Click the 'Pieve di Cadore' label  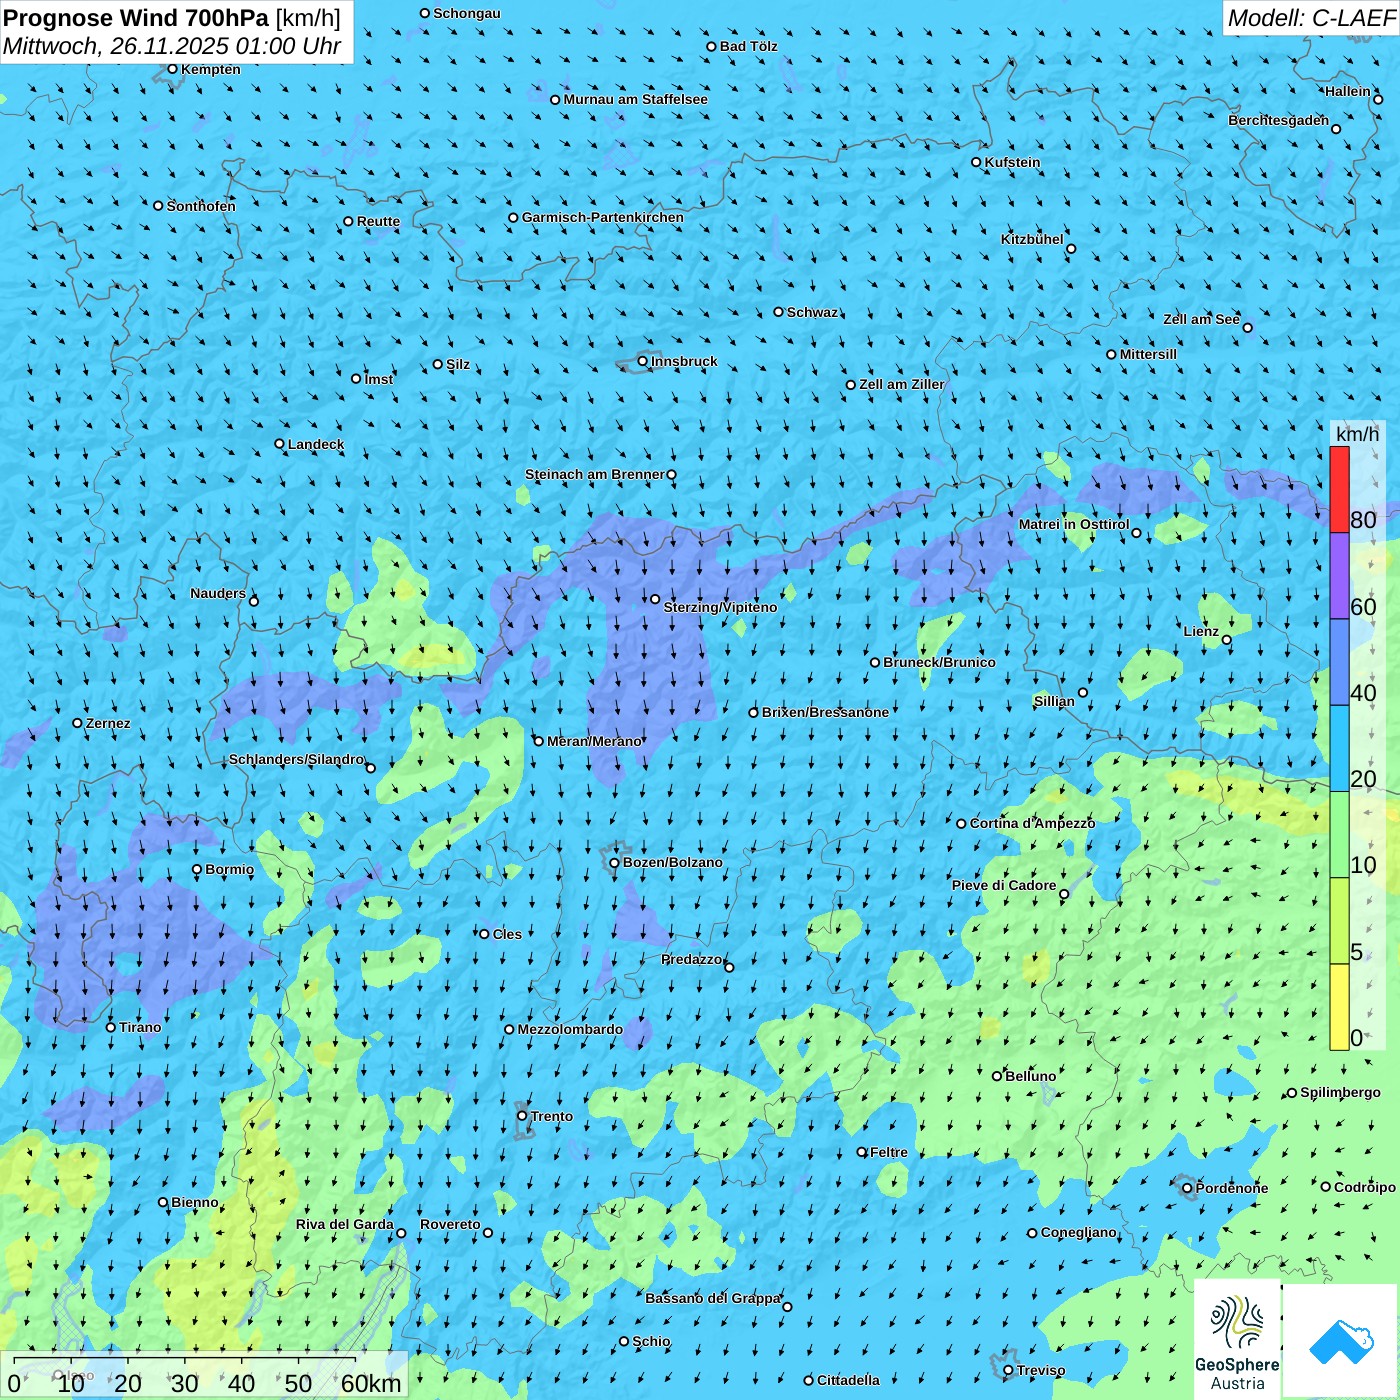point(1003,885)
